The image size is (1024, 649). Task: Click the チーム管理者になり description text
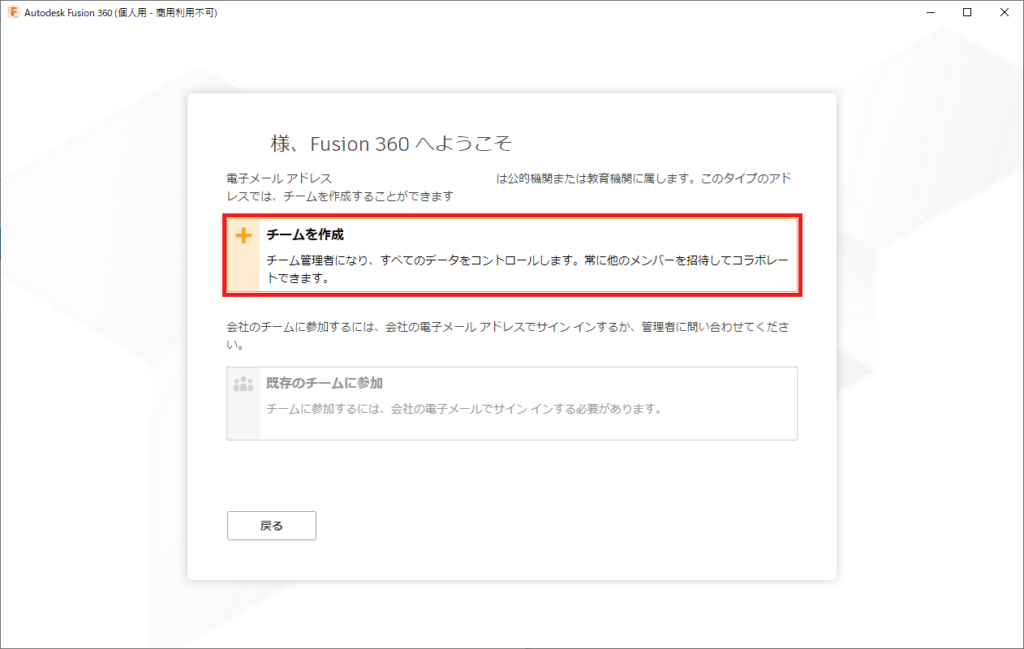(x=527, y=269)
